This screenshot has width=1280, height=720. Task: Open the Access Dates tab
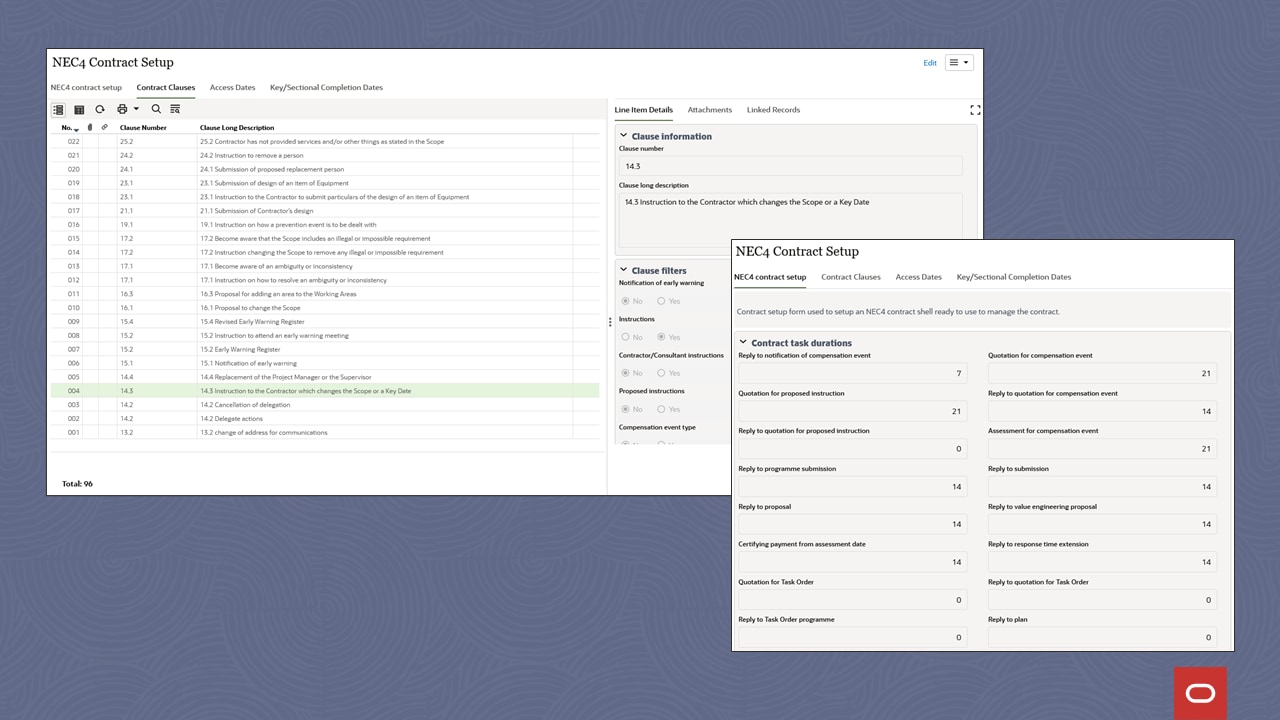point(918,277)
